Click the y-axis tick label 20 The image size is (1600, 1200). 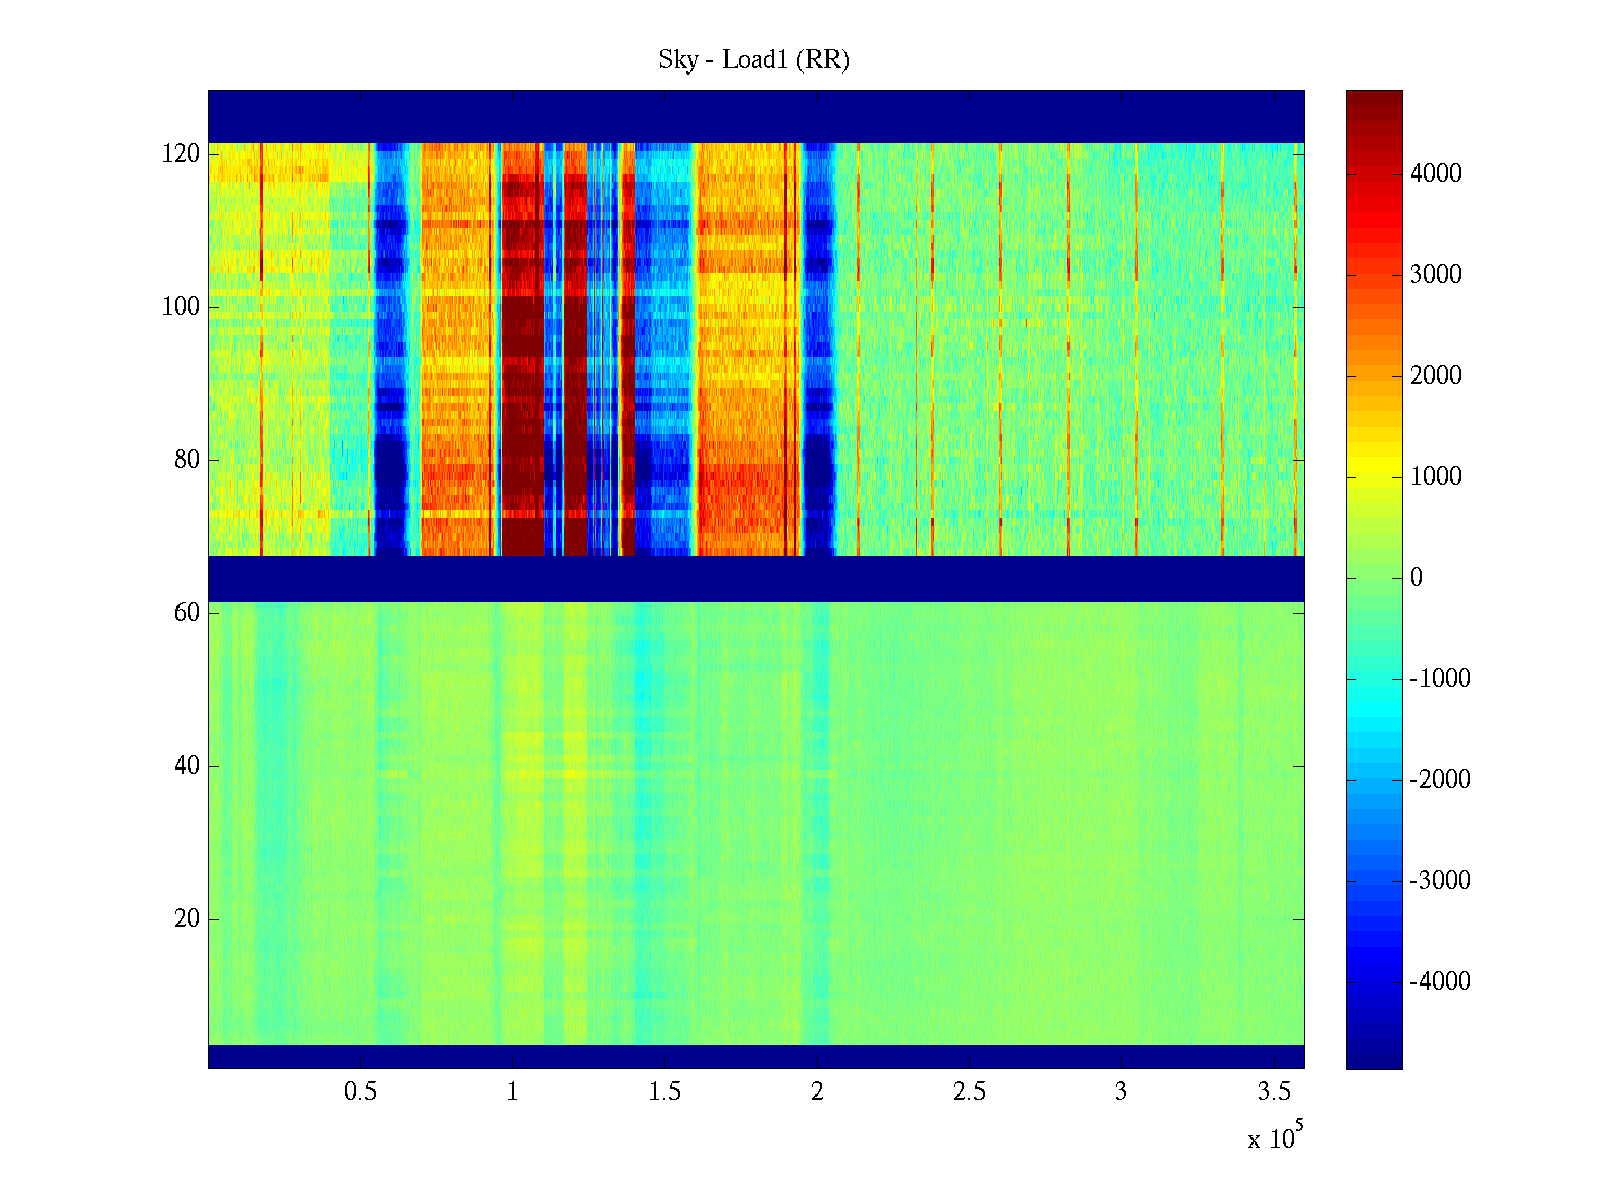click(187, 919)
